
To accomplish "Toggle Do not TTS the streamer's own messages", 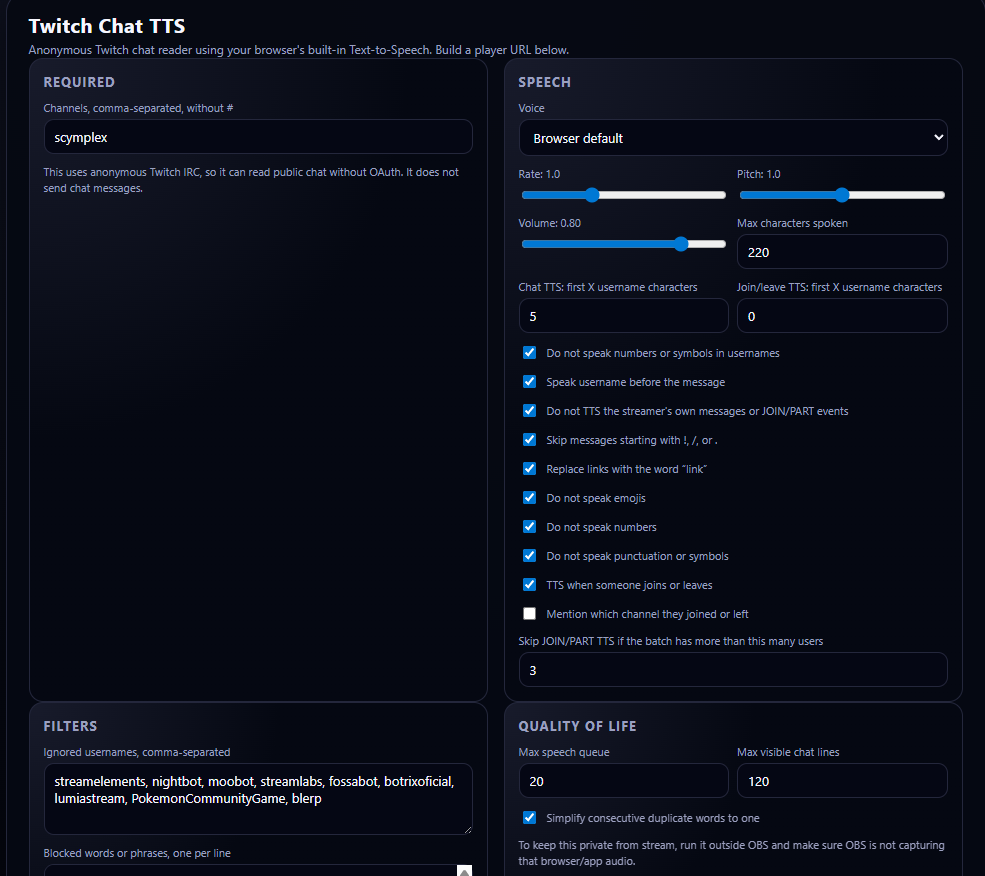I will pos(530,410).
